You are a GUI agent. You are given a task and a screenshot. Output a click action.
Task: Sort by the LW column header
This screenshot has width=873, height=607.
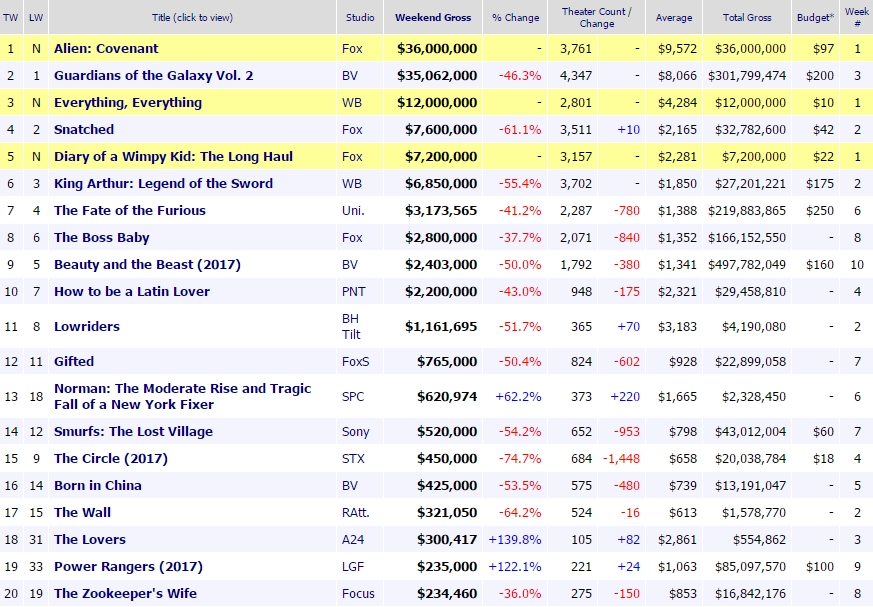(36, 17)
